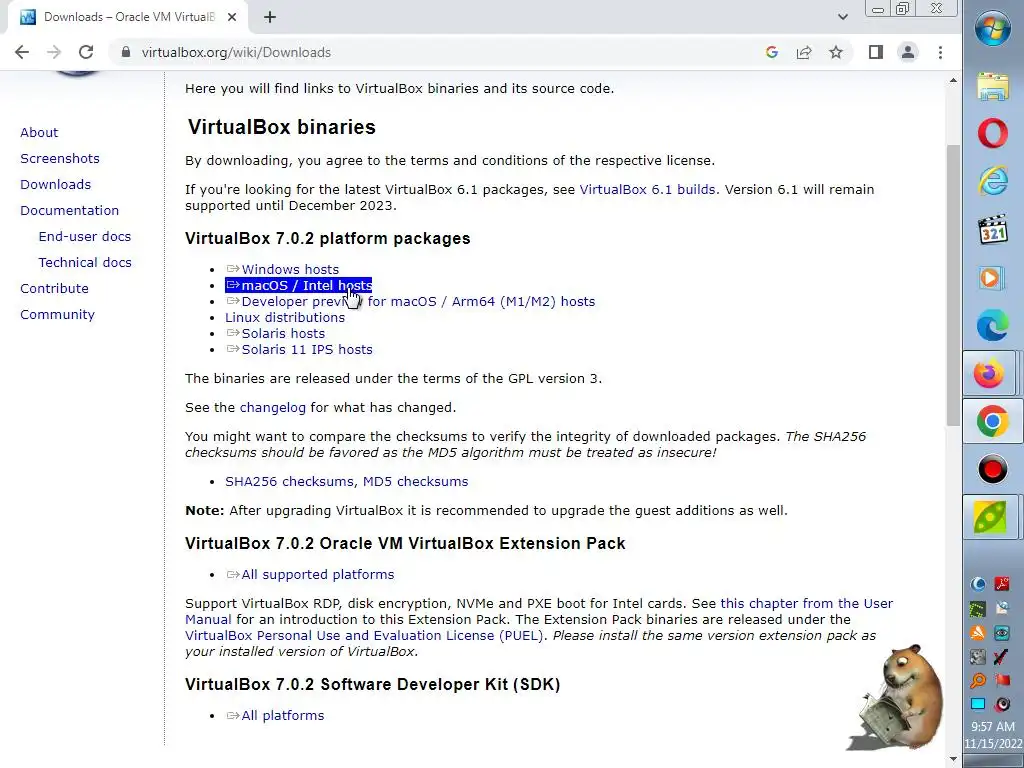Open the Linux distributions link

(x=285, y=317)
